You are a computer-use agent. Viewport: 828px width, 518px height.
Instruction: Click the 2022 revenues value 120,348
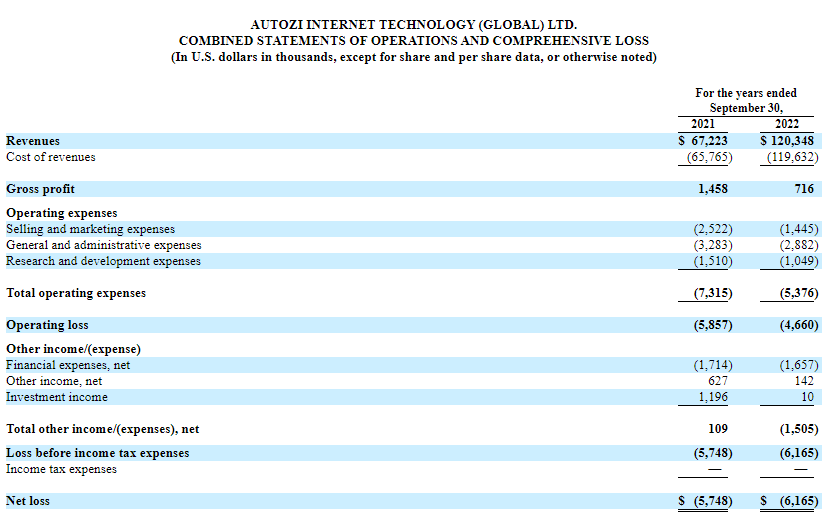(792, 141)
